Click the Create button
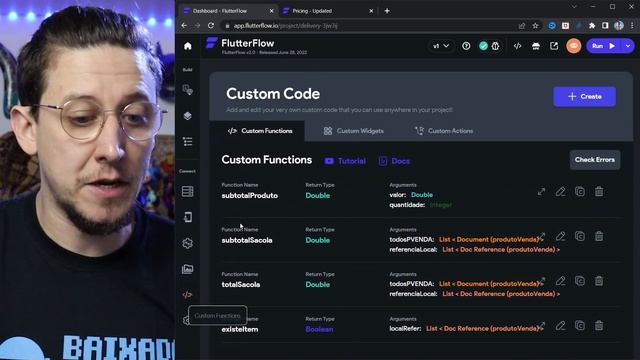This screenshot has width=640, height=360. (x=584, y=97)
